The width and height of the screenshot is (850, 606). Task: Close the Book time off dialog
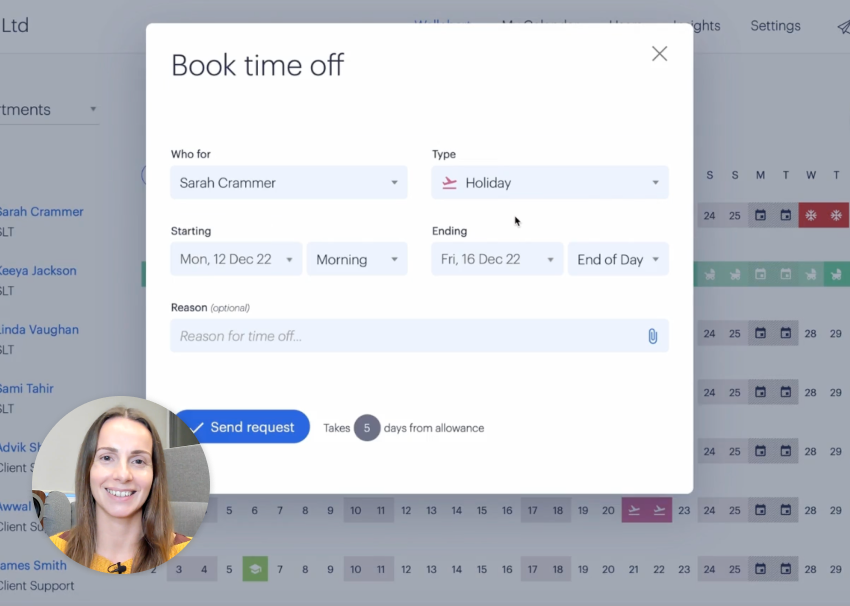(x=659, y=54)
